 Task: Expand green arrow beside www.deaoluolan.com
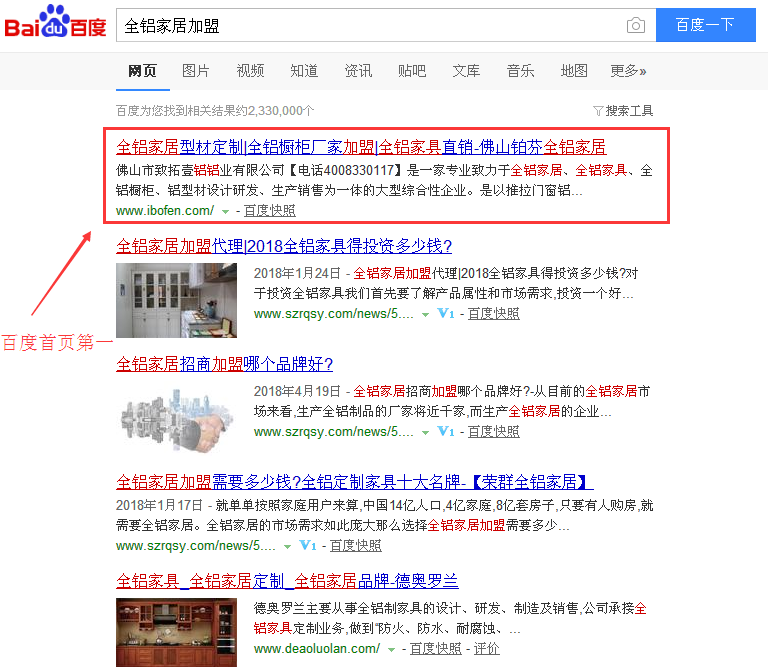click(391, 649)
